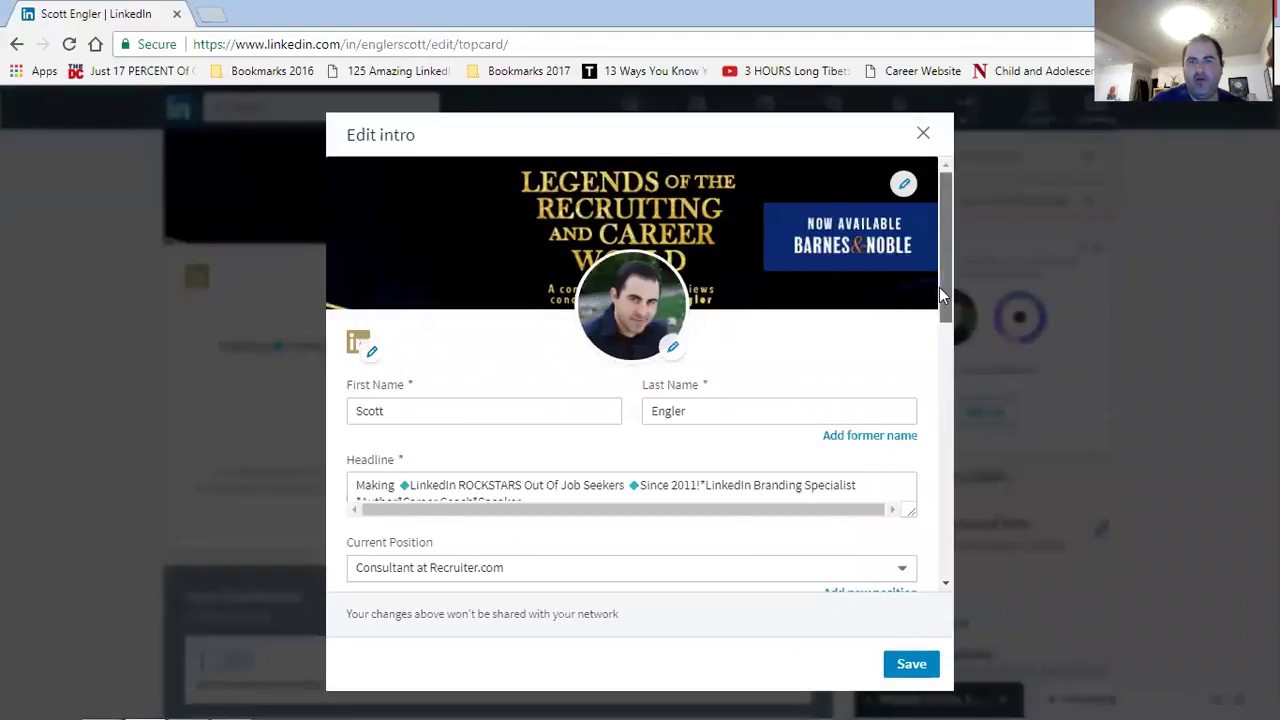Reload the page with the refresh icon
The image size is (1280, 720).
tap(69, 44)
